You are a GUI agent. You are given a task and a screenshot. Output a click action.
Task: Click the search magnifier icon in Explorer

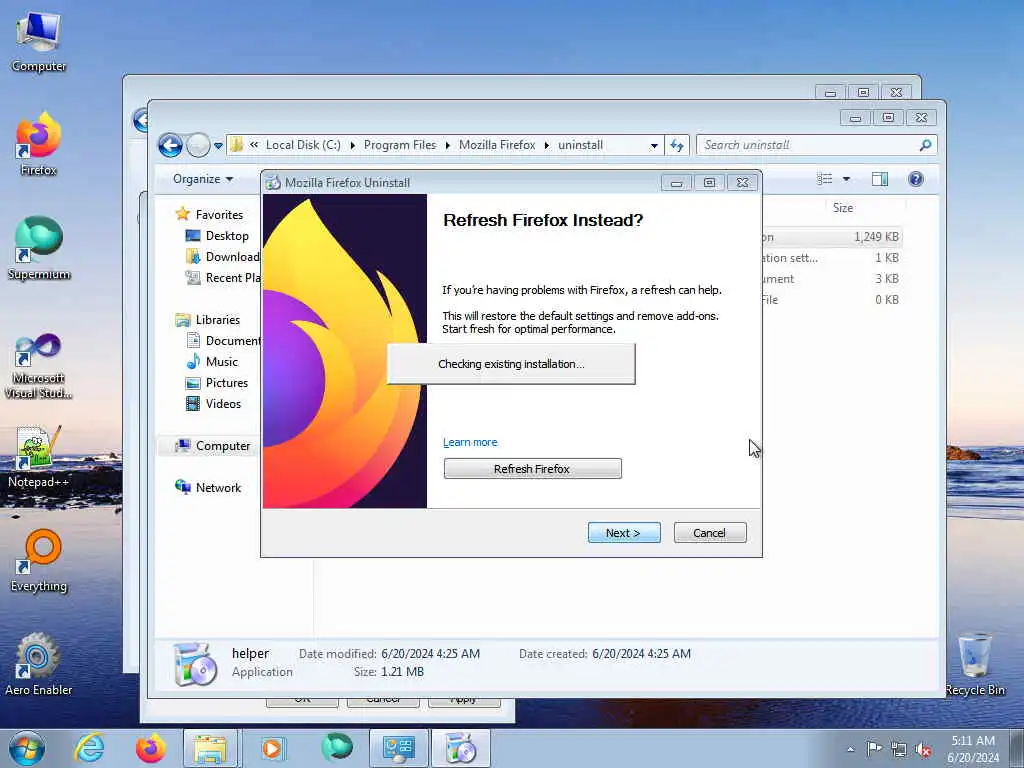(x=925, y=145)
